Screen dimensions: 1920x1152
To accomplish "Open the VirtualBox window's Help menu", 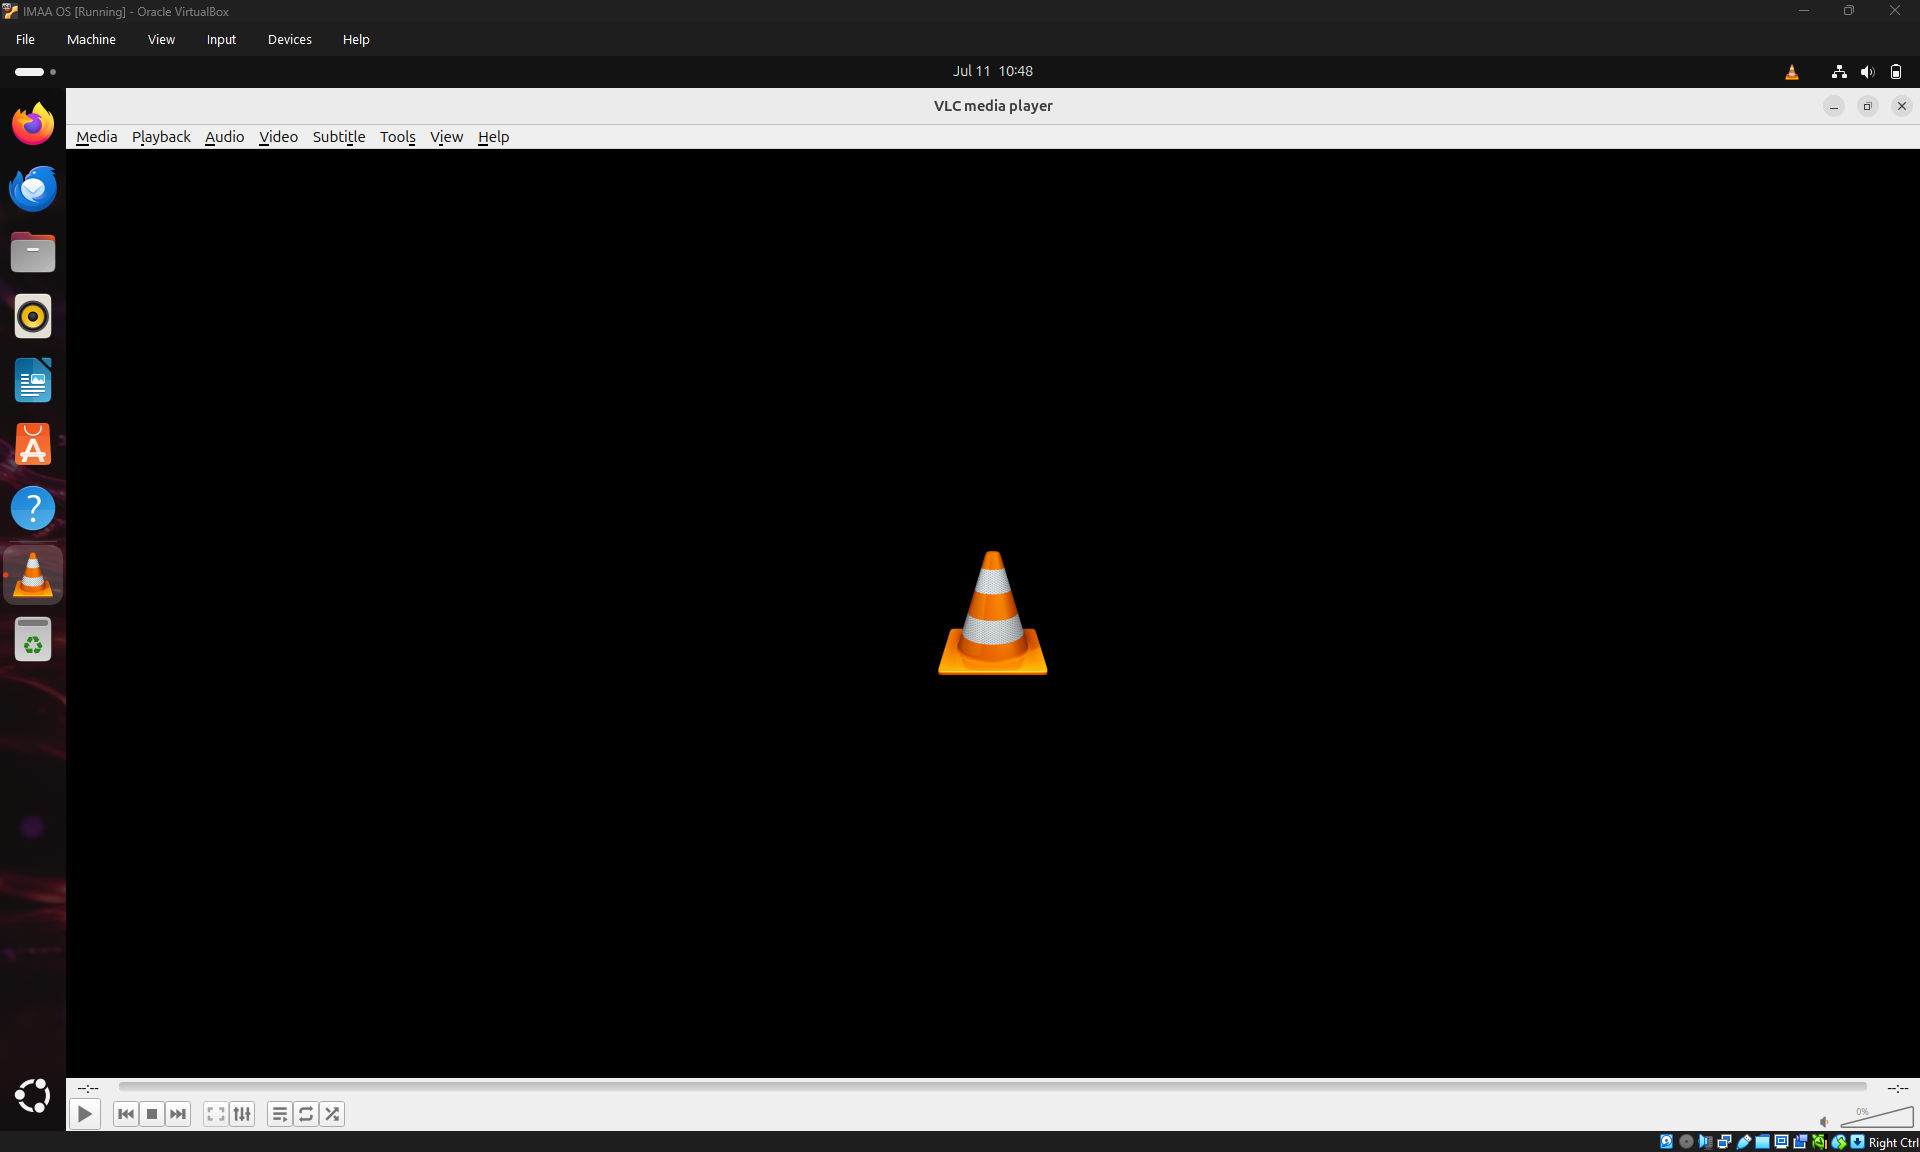I will pos(356,40).
